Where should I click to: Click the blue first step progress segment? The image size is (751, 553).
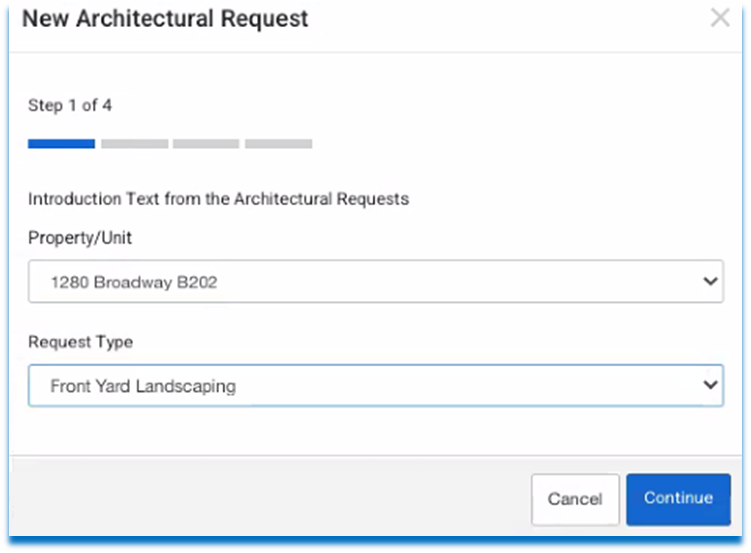61,144
